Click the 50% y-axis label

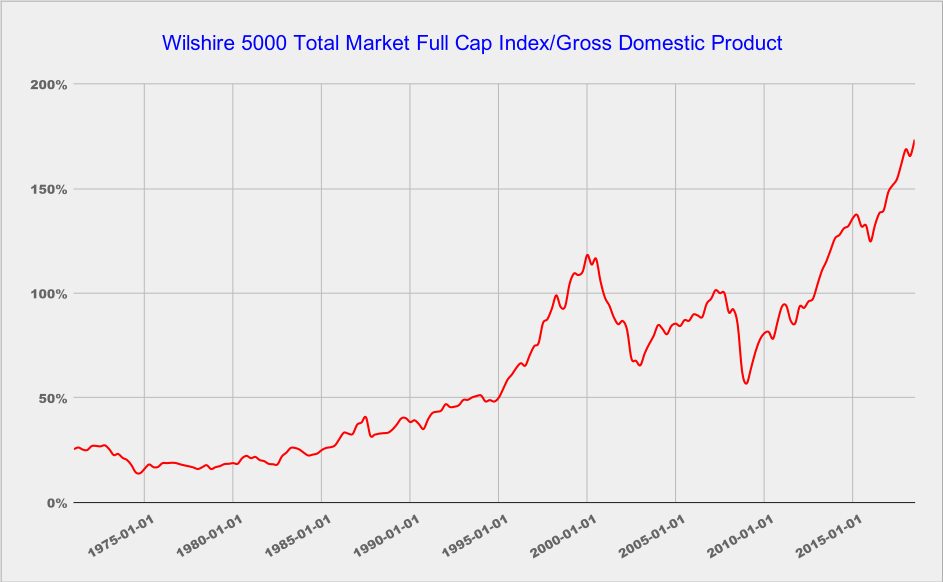pos(52,398)
